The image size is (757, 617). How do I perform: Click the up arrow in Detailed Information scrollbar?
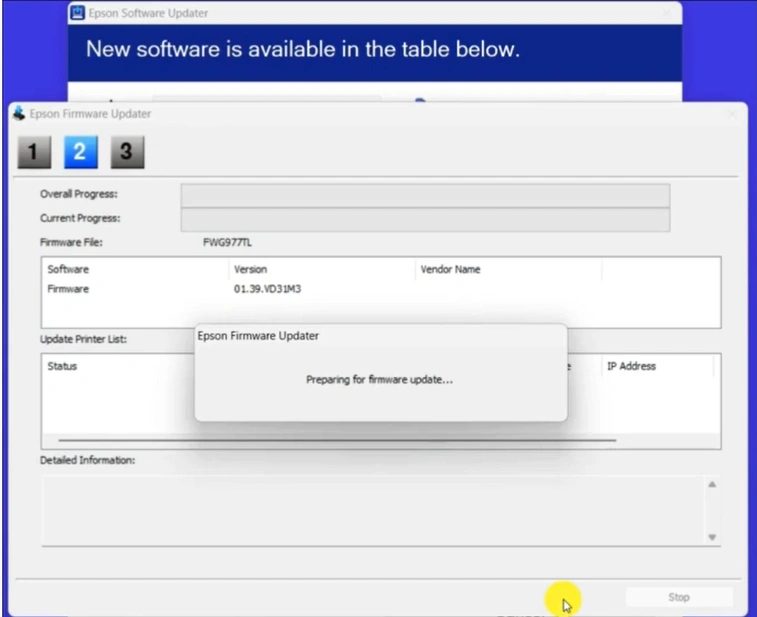click(x=713, y=485)
